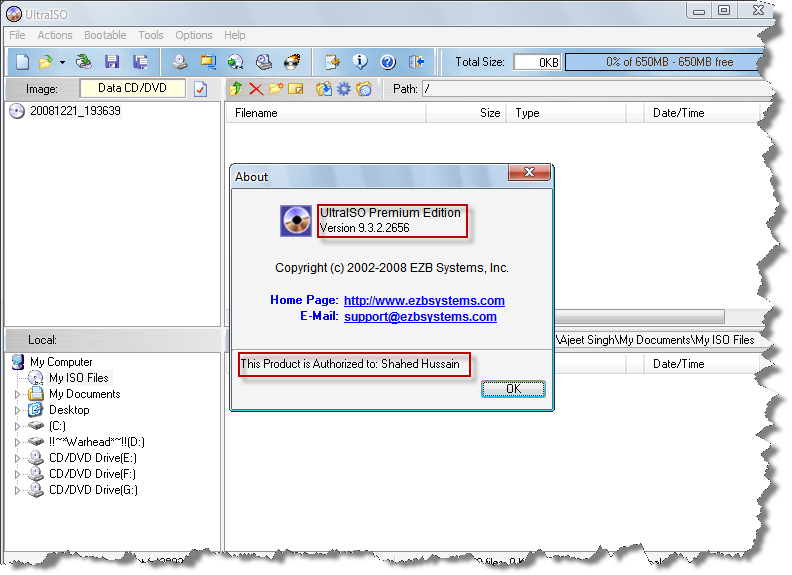Click the Extract folder with blue arrow icon
The height and width of the screenshot is (575, 792).
coord(324,89)
